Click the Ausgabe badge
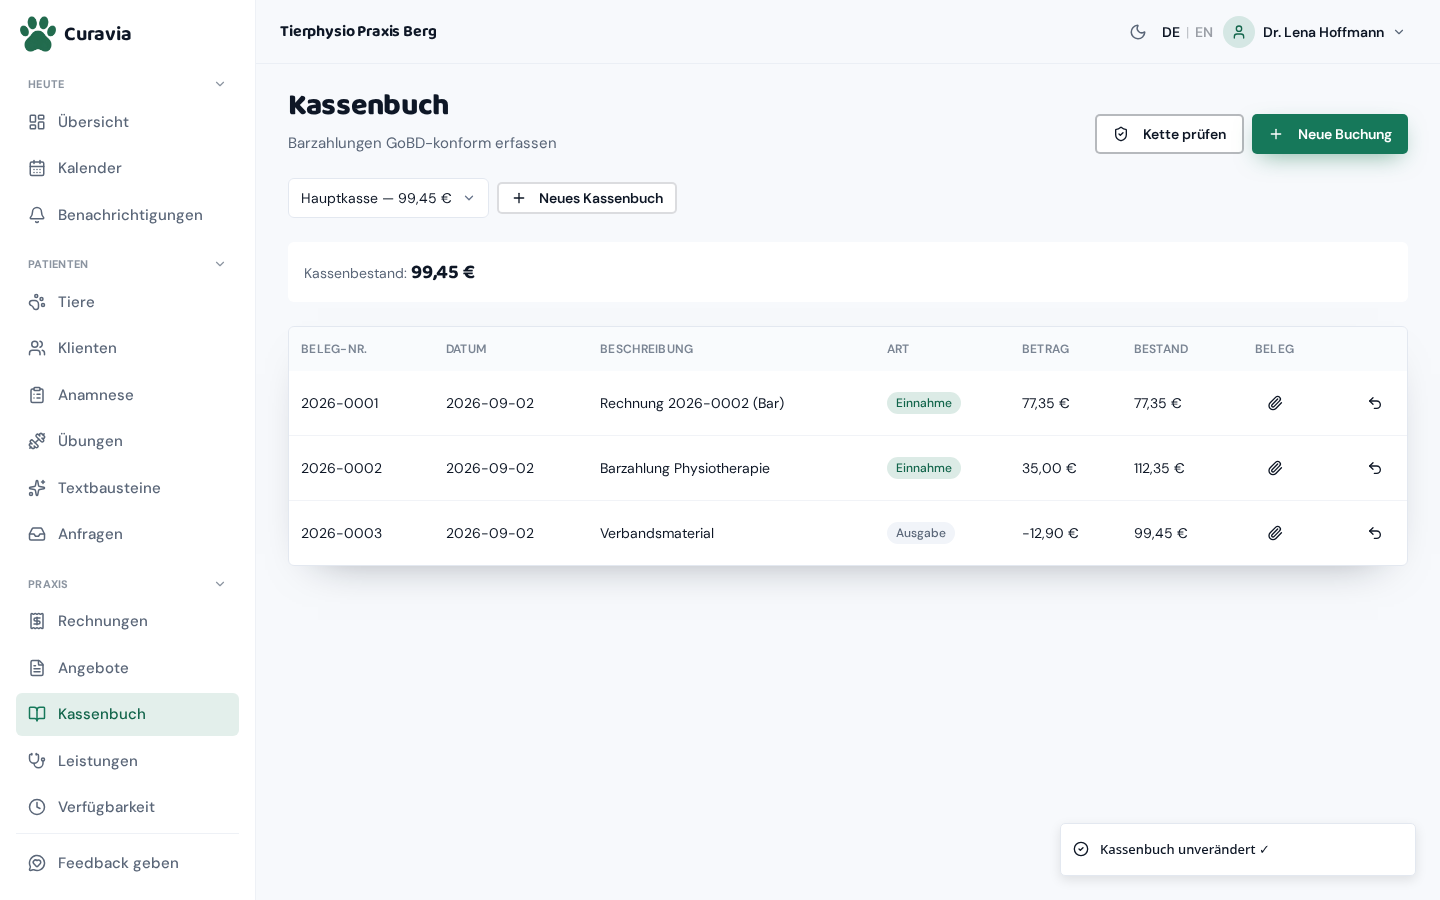The width and height of the screenshot is (1440, 900). 921,533
